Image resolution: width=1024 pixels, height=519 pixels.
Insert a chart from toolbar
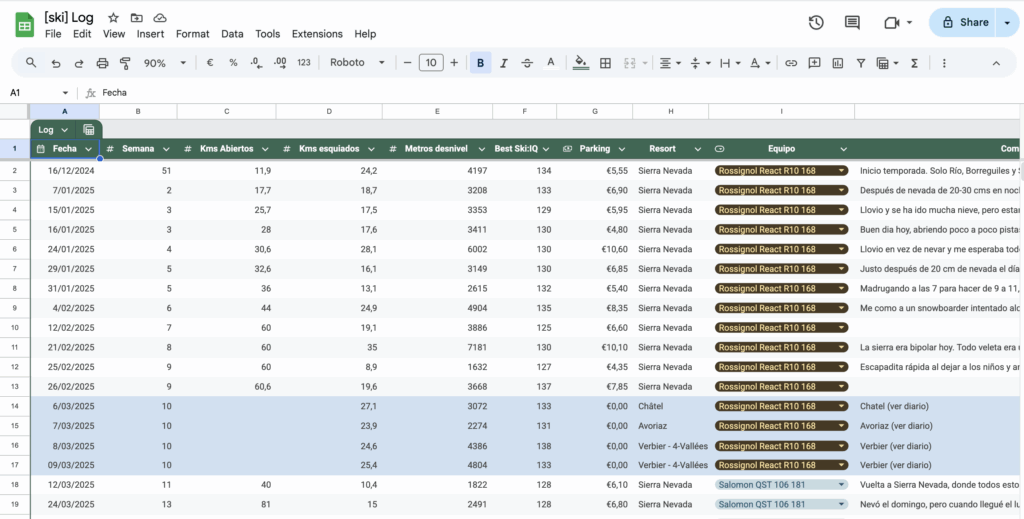pyautogui.click(x=838, y=63)
